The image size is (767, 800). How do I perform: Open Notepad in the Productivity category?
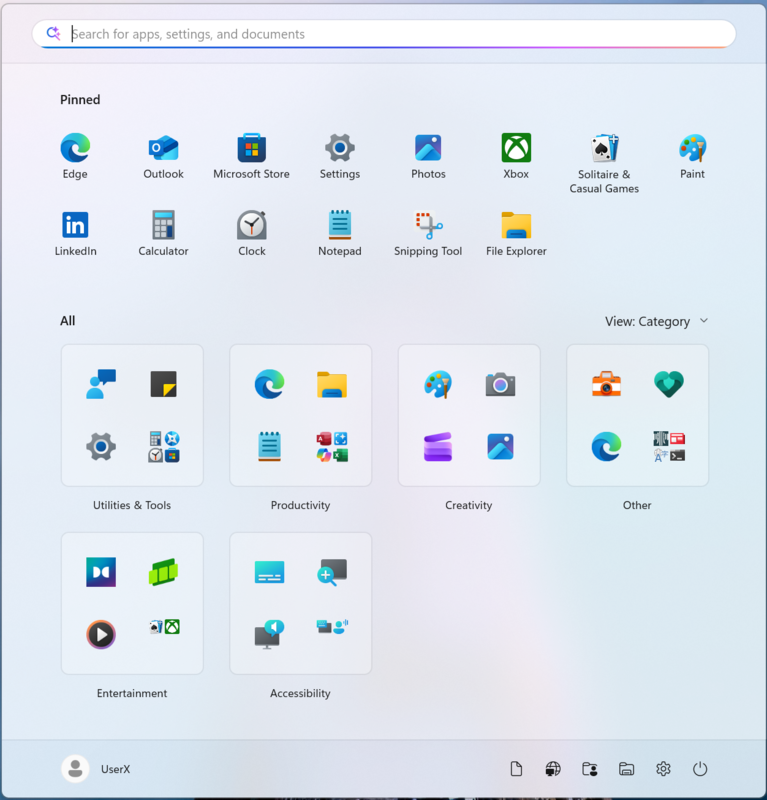[269, 446]
